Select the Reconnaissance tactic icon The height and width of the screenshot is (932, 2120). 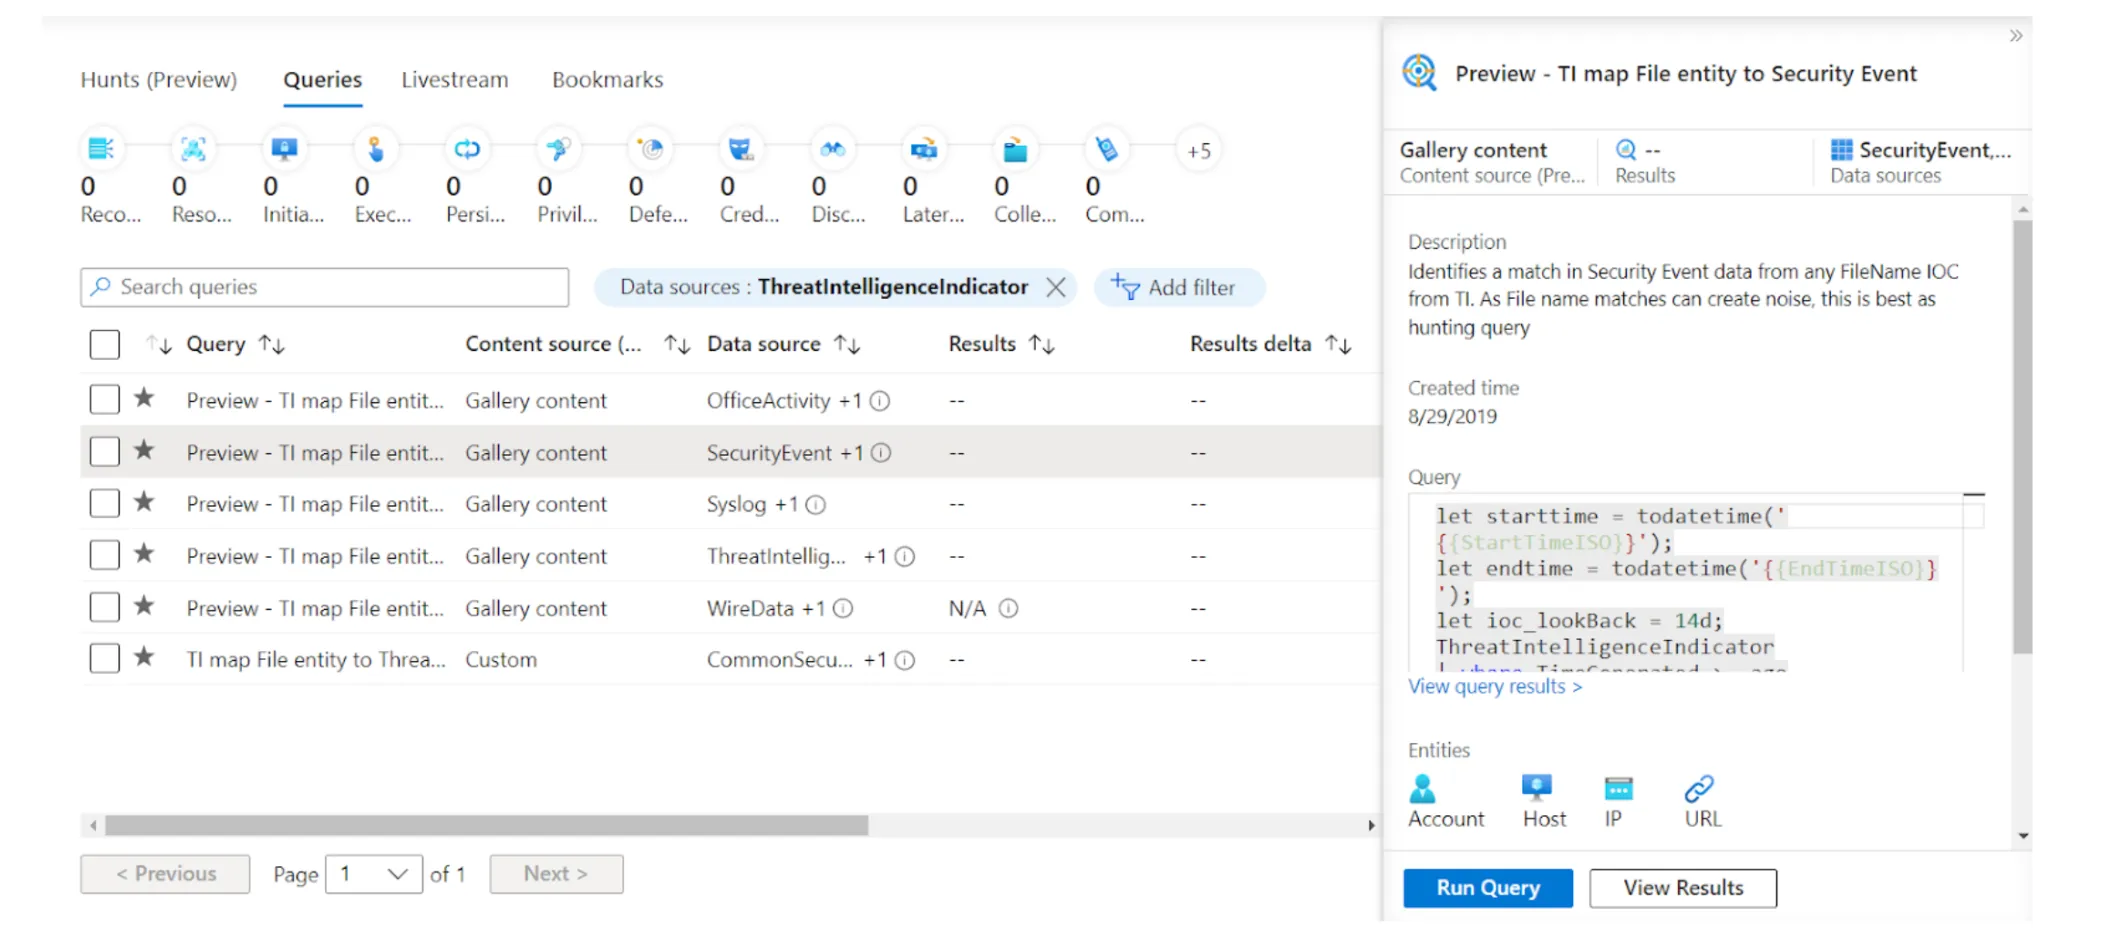coord(103,148)
